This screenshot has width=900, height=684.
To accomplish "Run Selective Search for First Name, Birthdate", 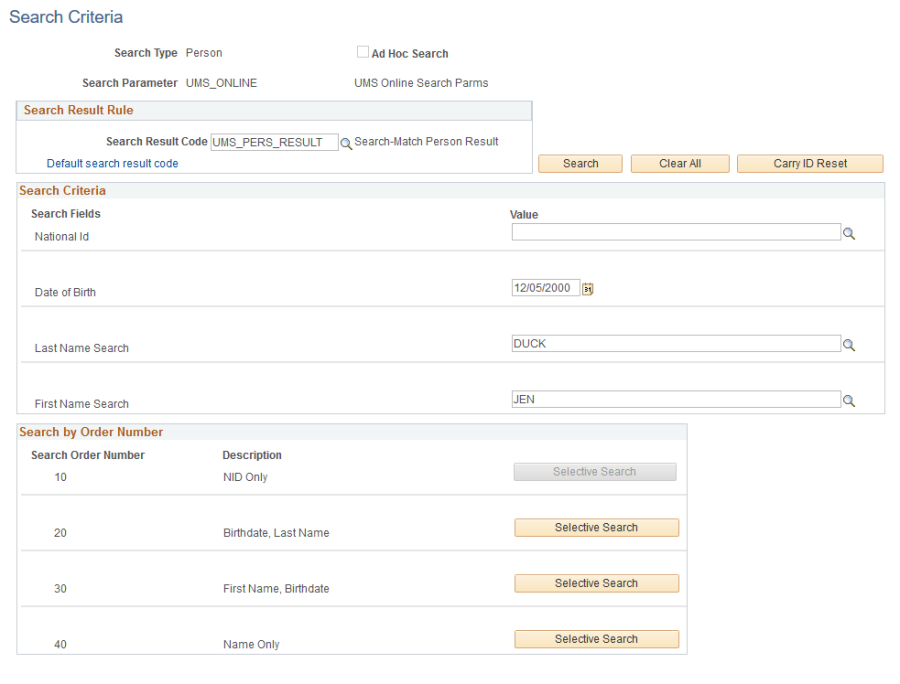I will coord(596,583).
